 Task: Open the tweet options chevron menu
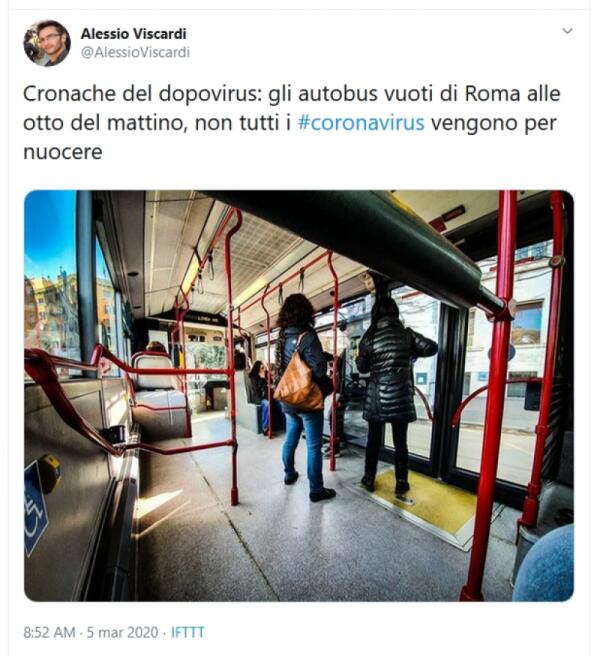pos(567,31)
